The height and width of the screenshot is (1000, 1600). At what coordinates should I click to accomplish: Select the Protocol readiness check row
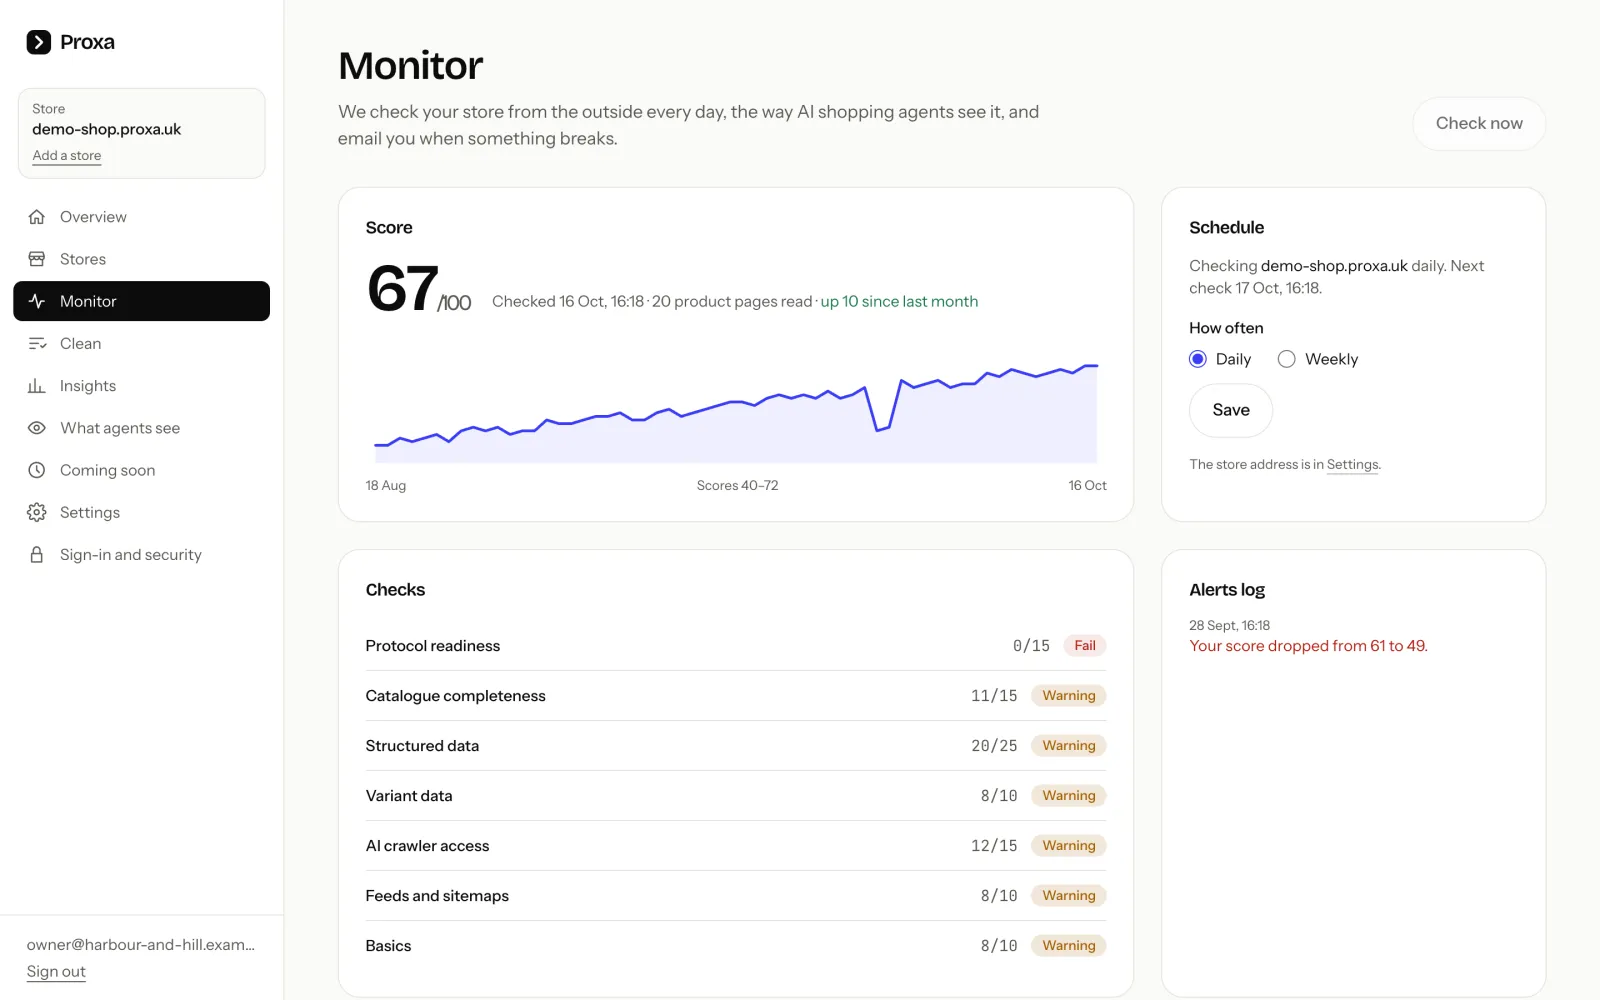tap(736, 646)
